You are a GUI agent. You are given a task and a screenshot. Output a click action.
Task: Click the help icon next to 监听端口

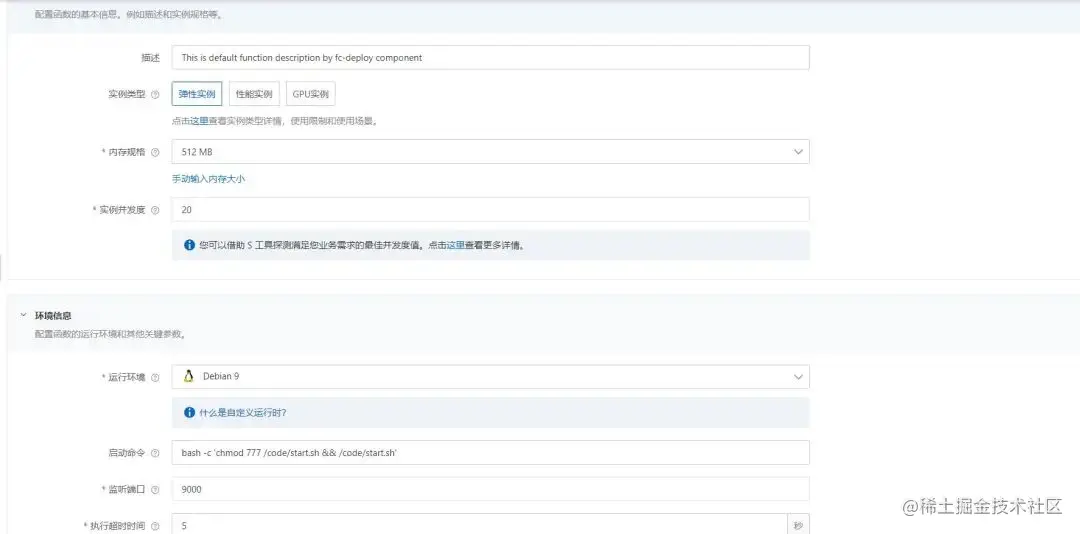click(155, 489)
